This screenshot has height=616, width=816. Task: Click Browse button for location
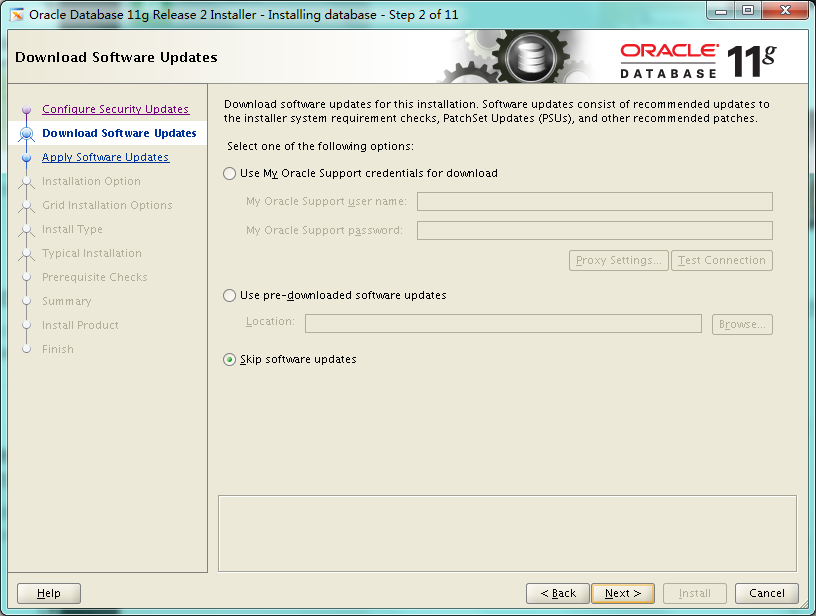pyautogui.click(x=742, y=324)
